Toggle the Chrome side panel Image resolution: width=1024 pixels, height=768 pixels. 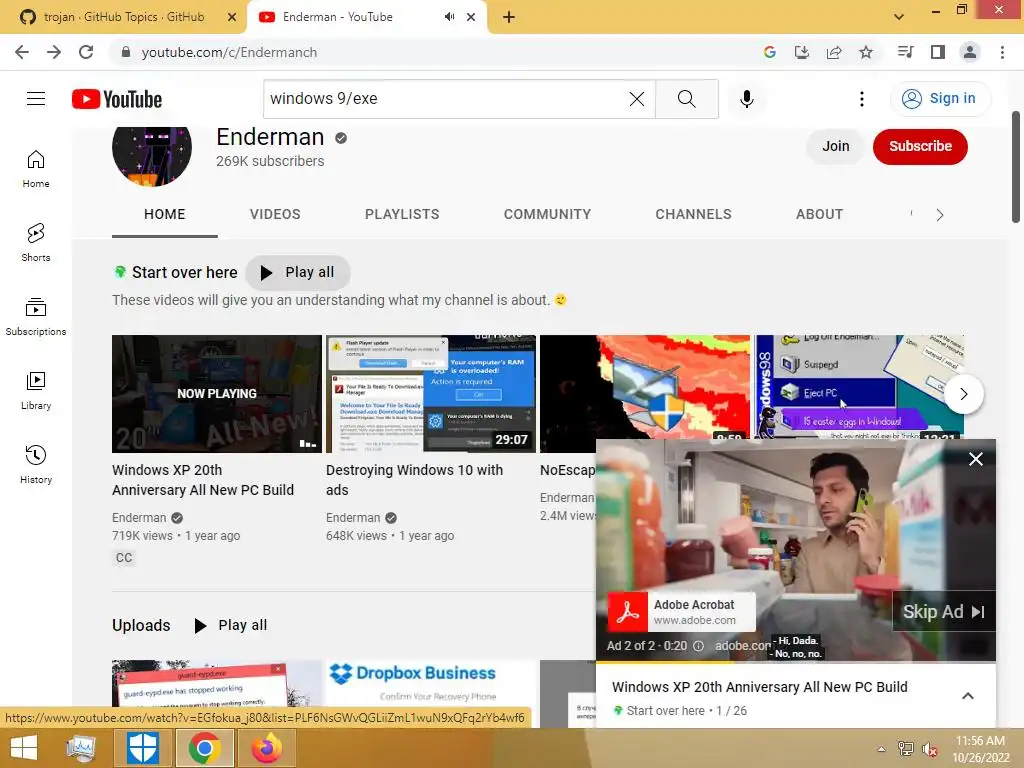(938, 52)
